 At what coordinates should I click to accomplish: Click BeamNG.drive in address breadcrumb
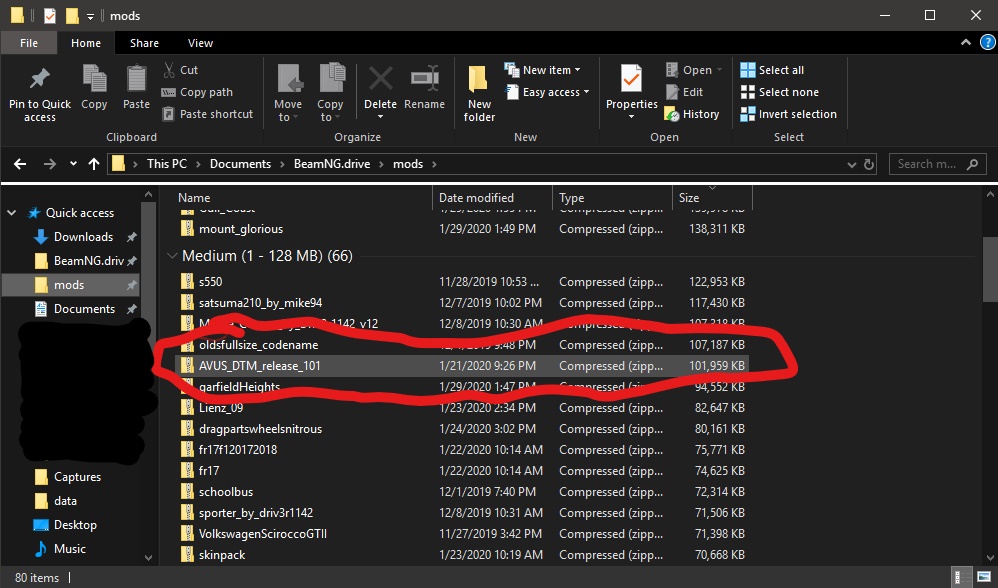click(x=332, y=164)
